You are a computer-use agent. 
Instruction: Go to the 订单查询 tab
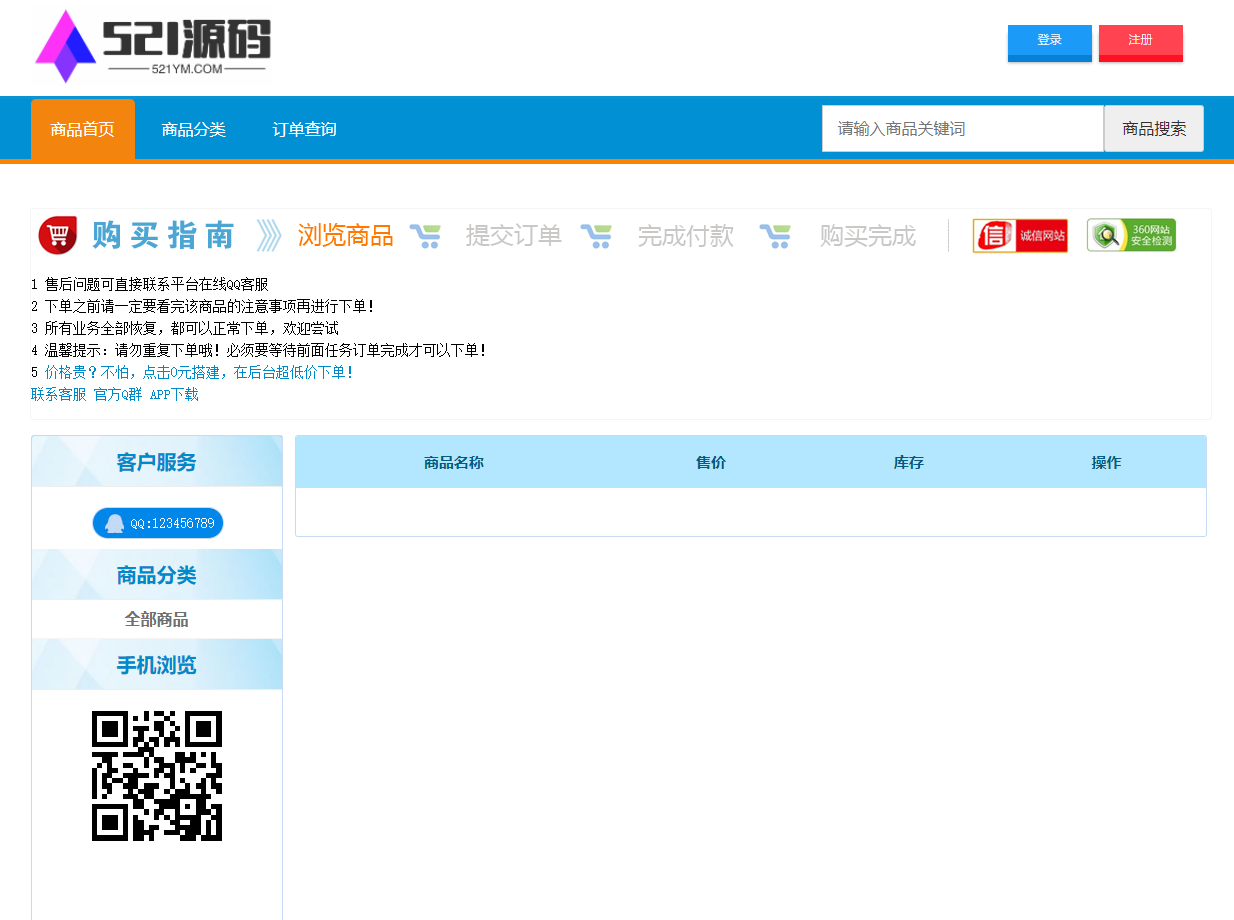click(305, 129)
